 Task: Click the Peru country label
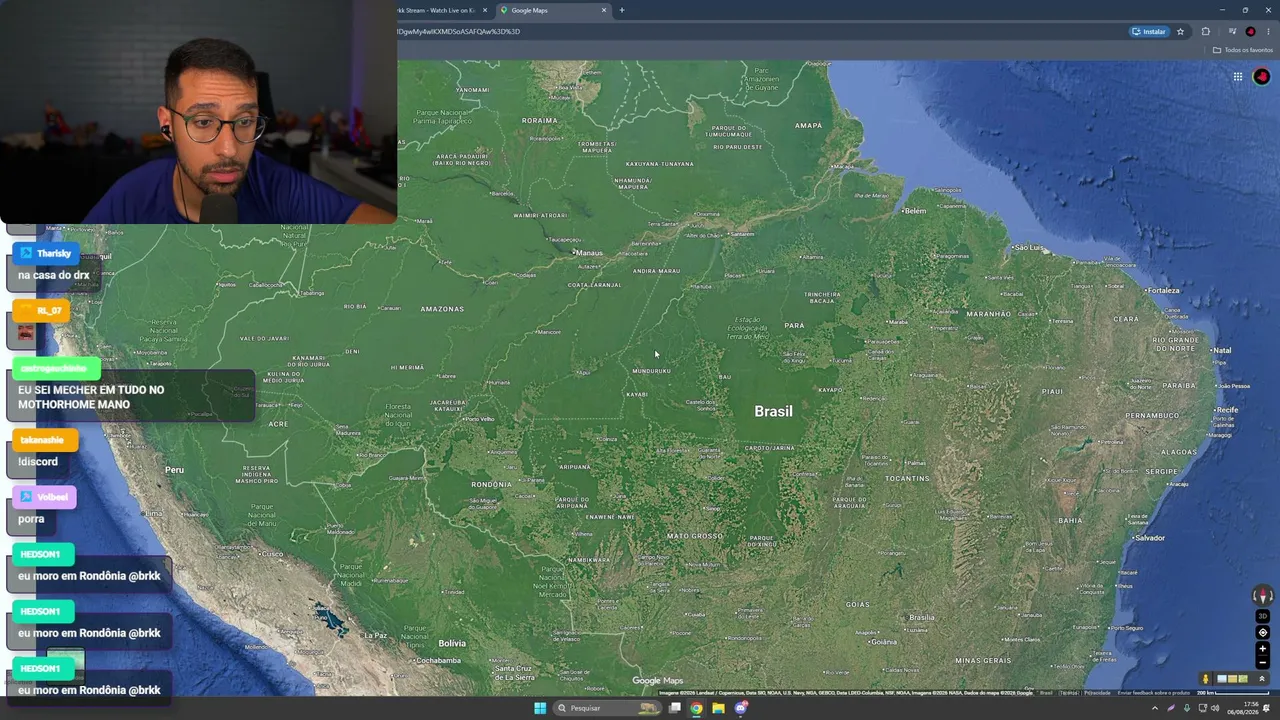tap(175, 469)
